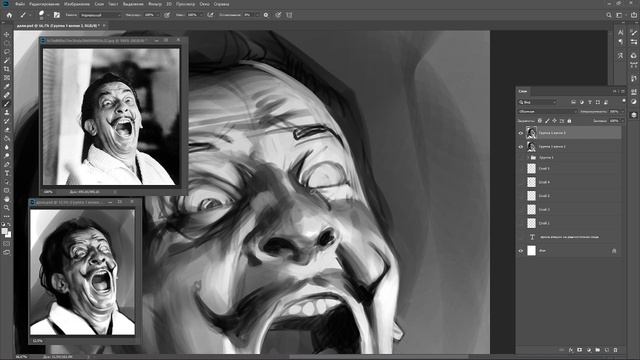Select the Lasso tool
This screenshot has height=360, width=640.
point(7,52)
